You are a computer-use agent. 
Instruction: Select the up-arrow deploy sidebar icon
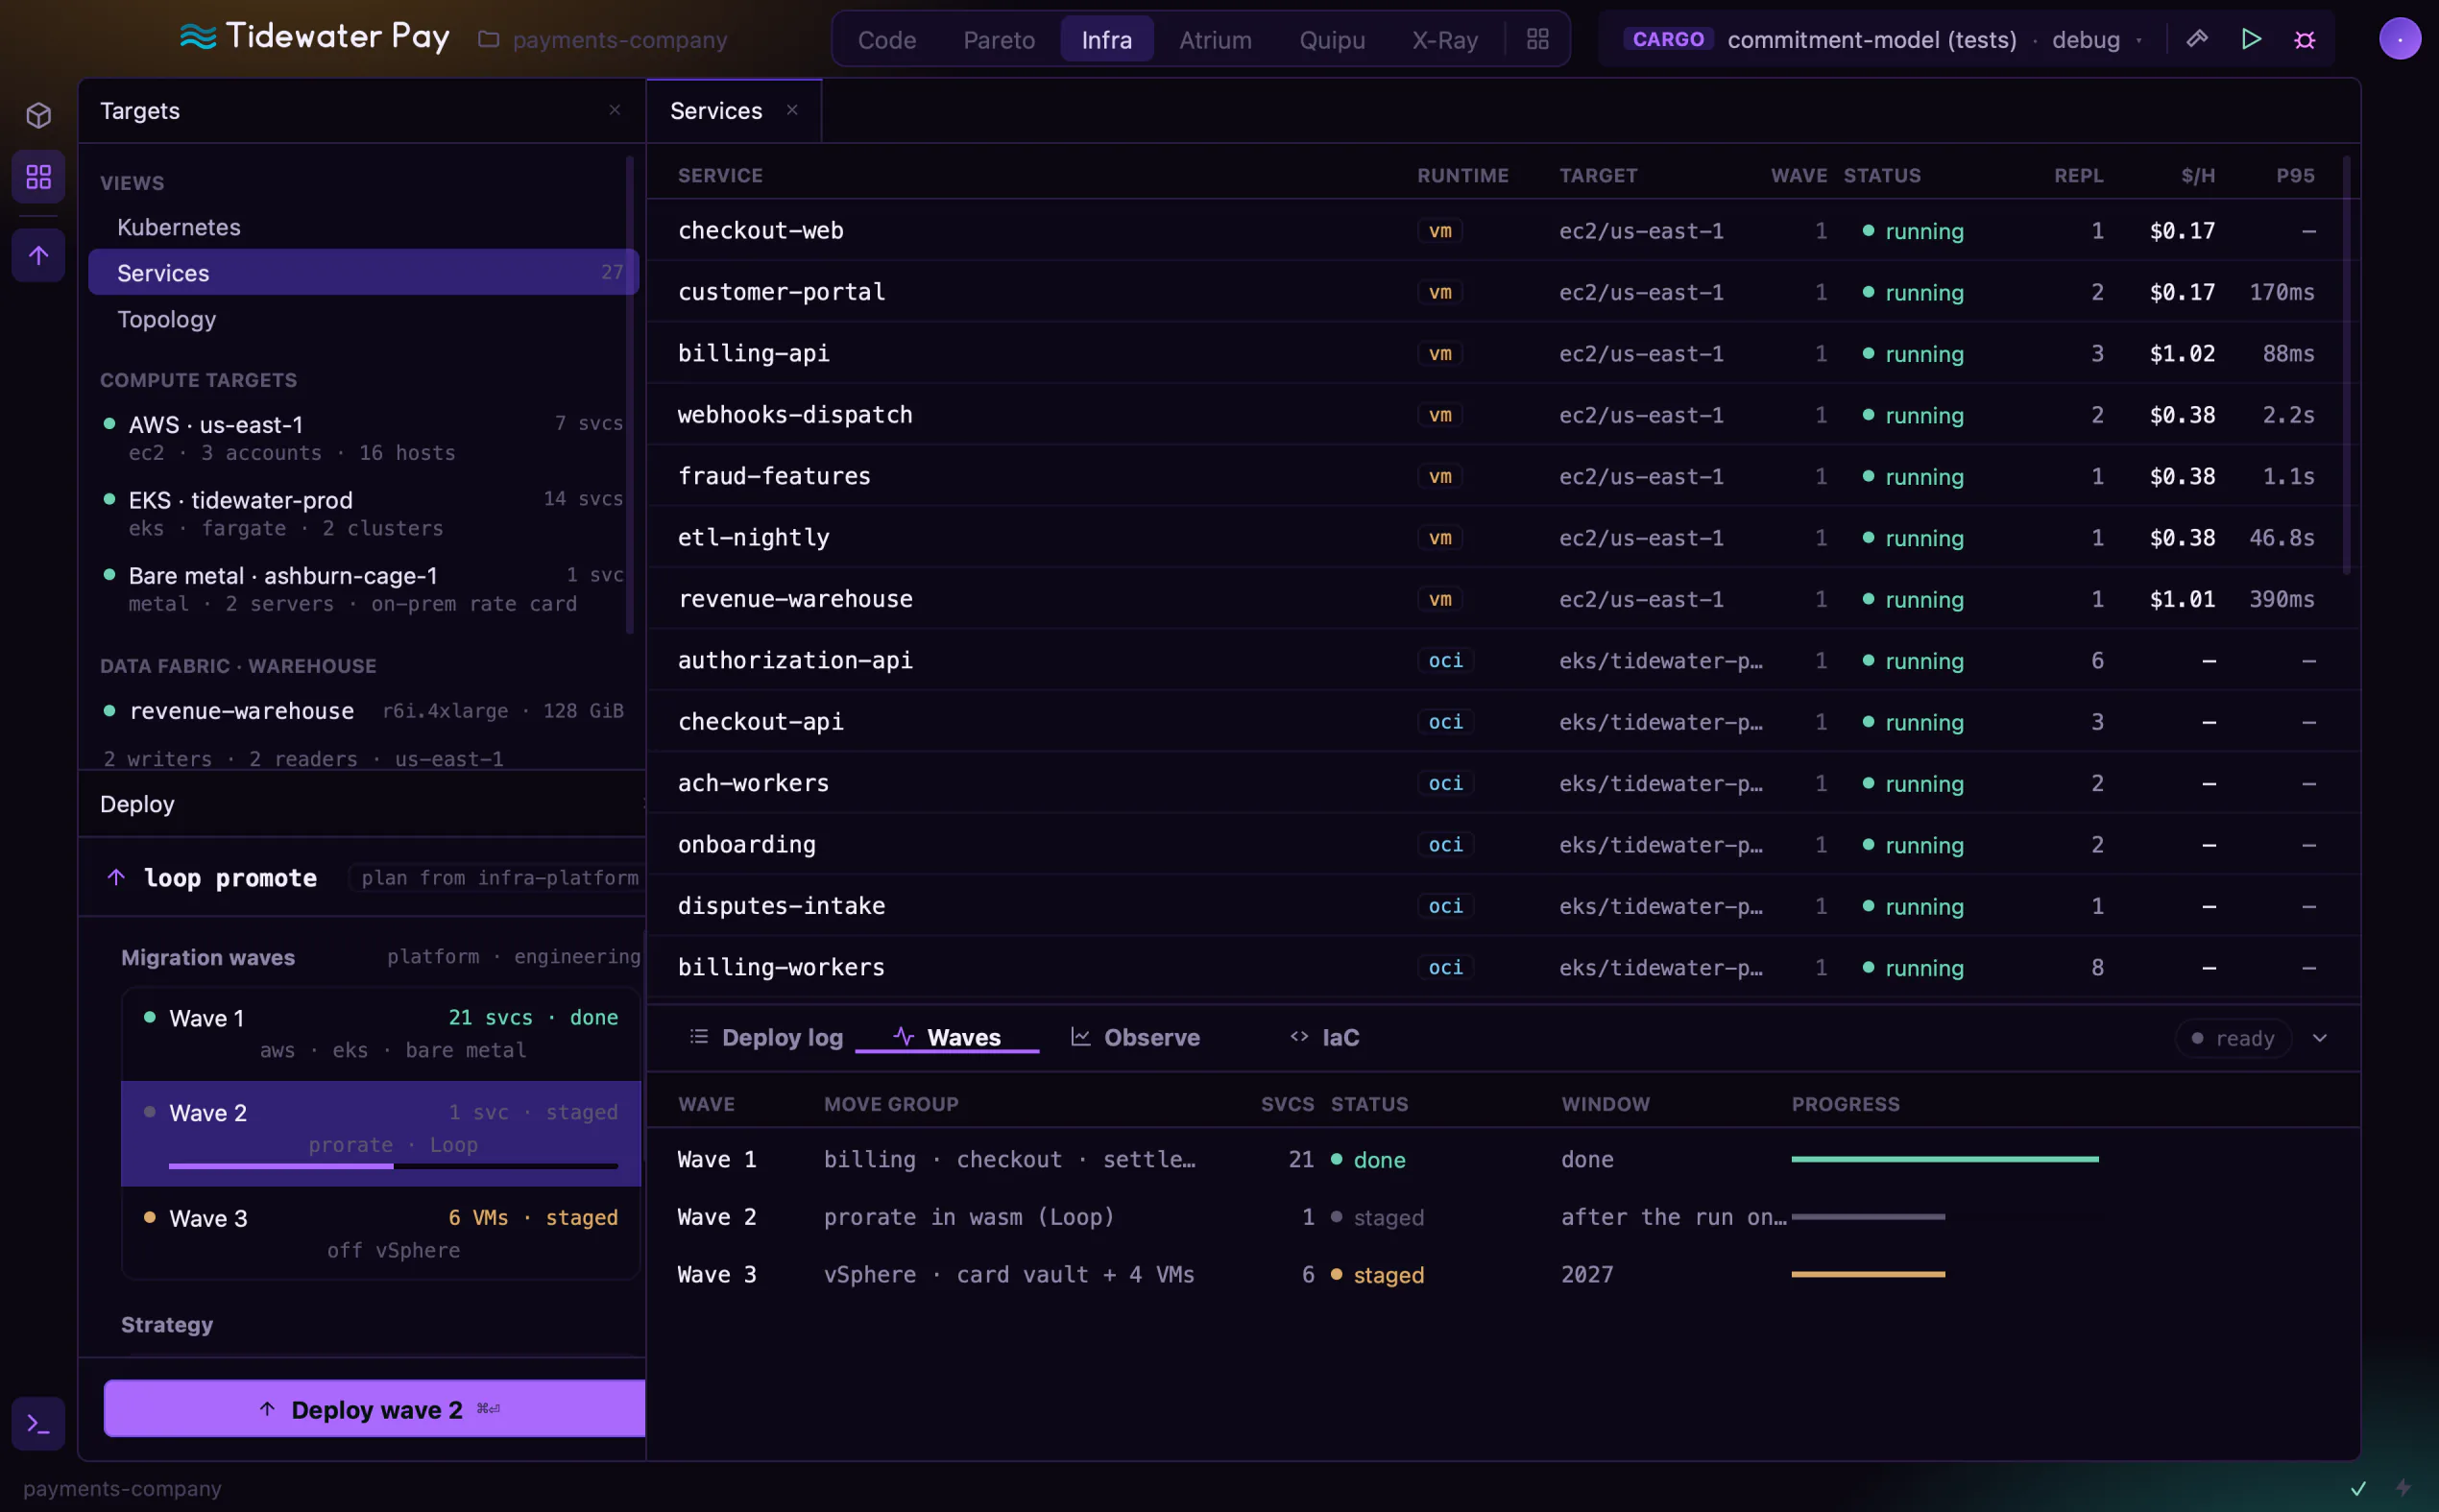point(38,255)
